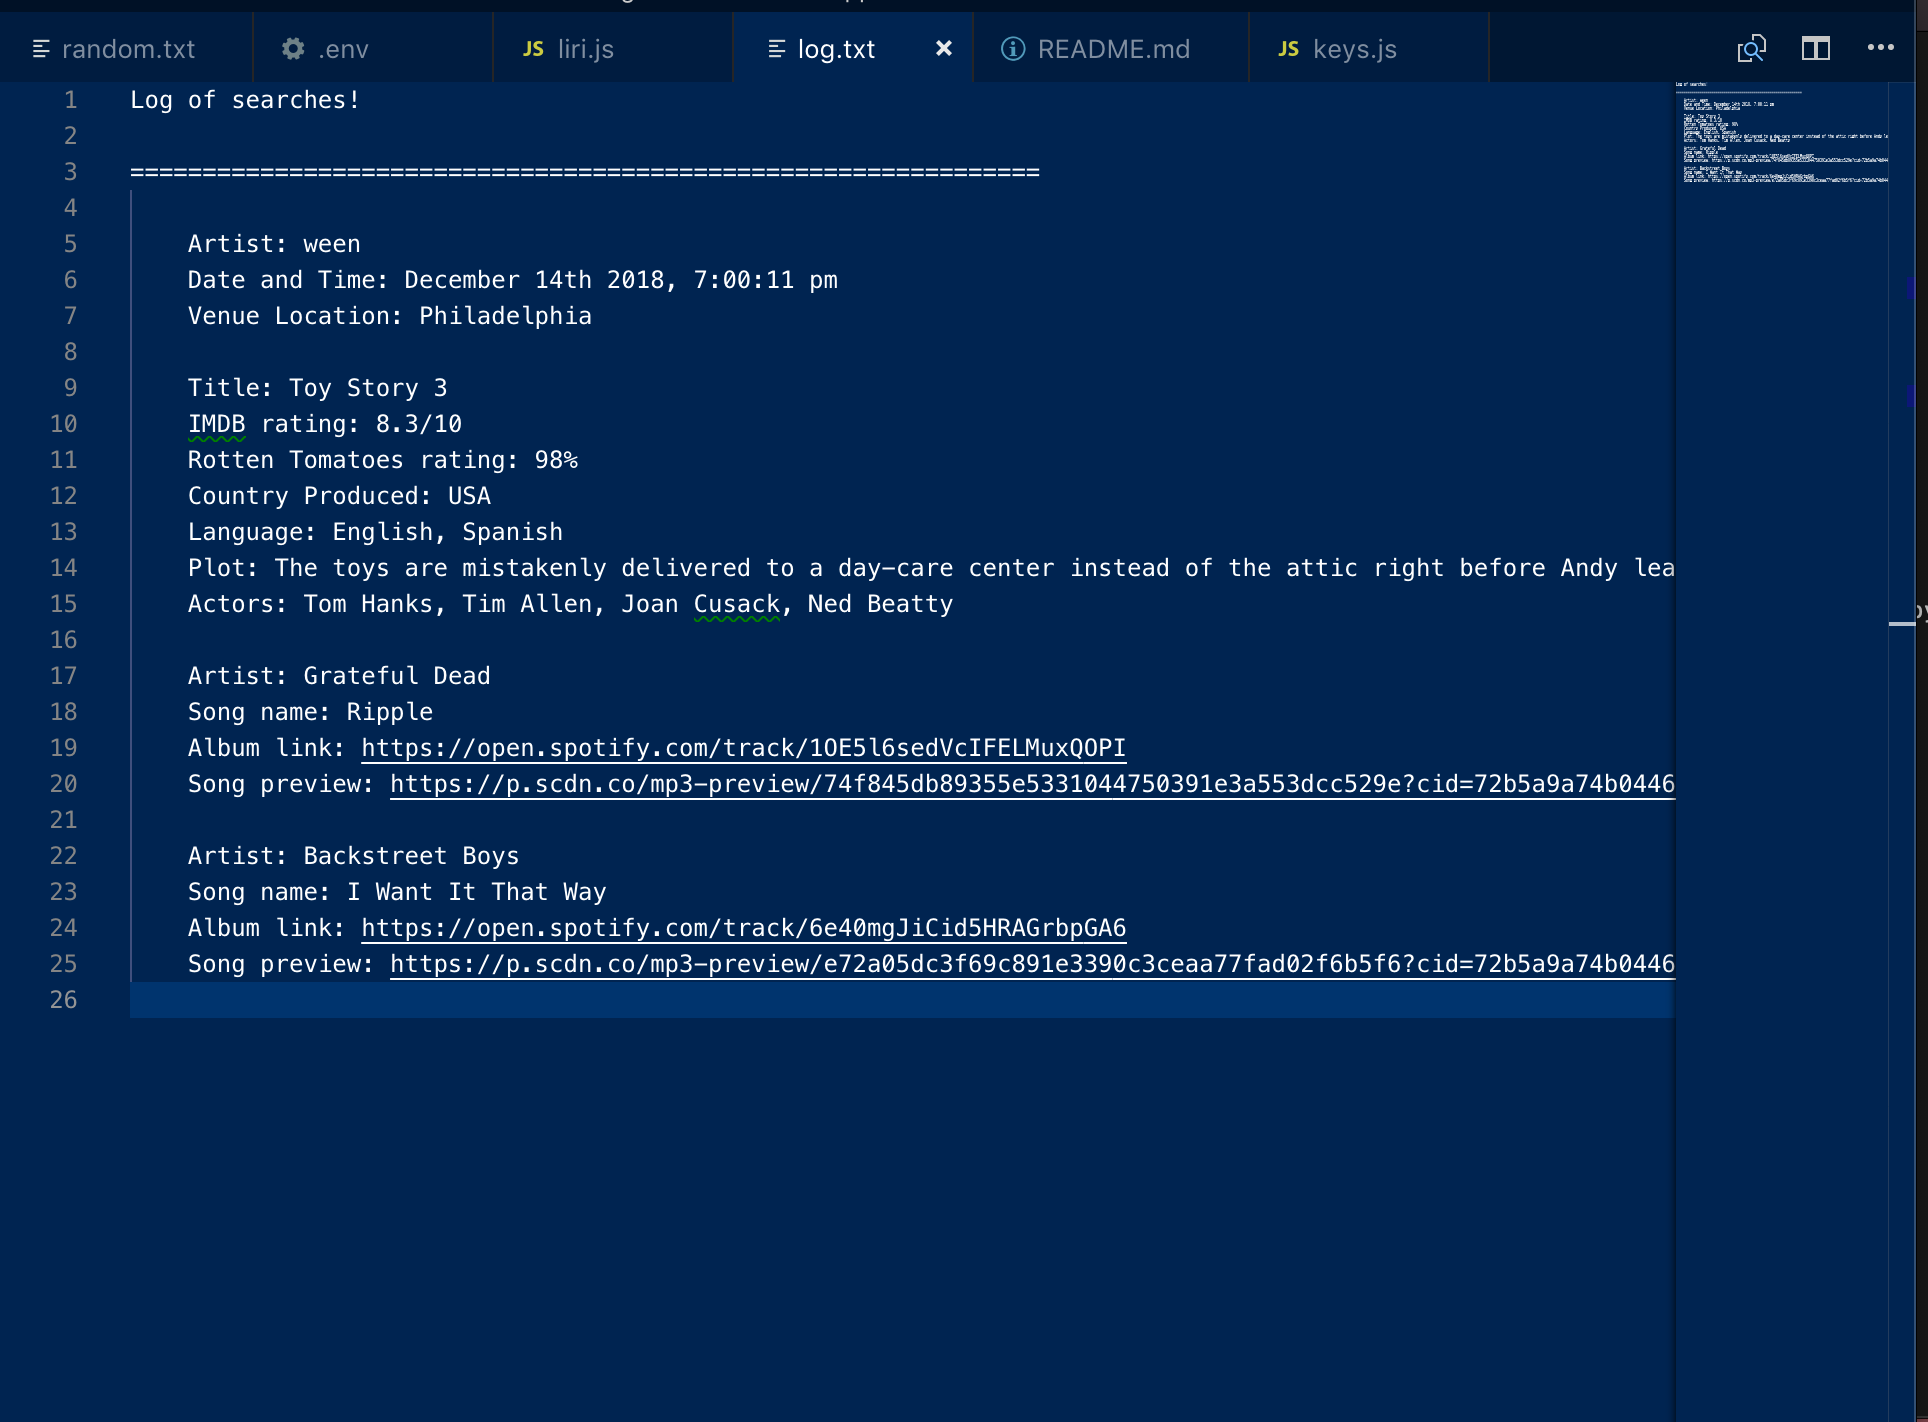1928x1422 pixels.
Task: Click the gear icon on .env tab
Action: click(293, 48)
